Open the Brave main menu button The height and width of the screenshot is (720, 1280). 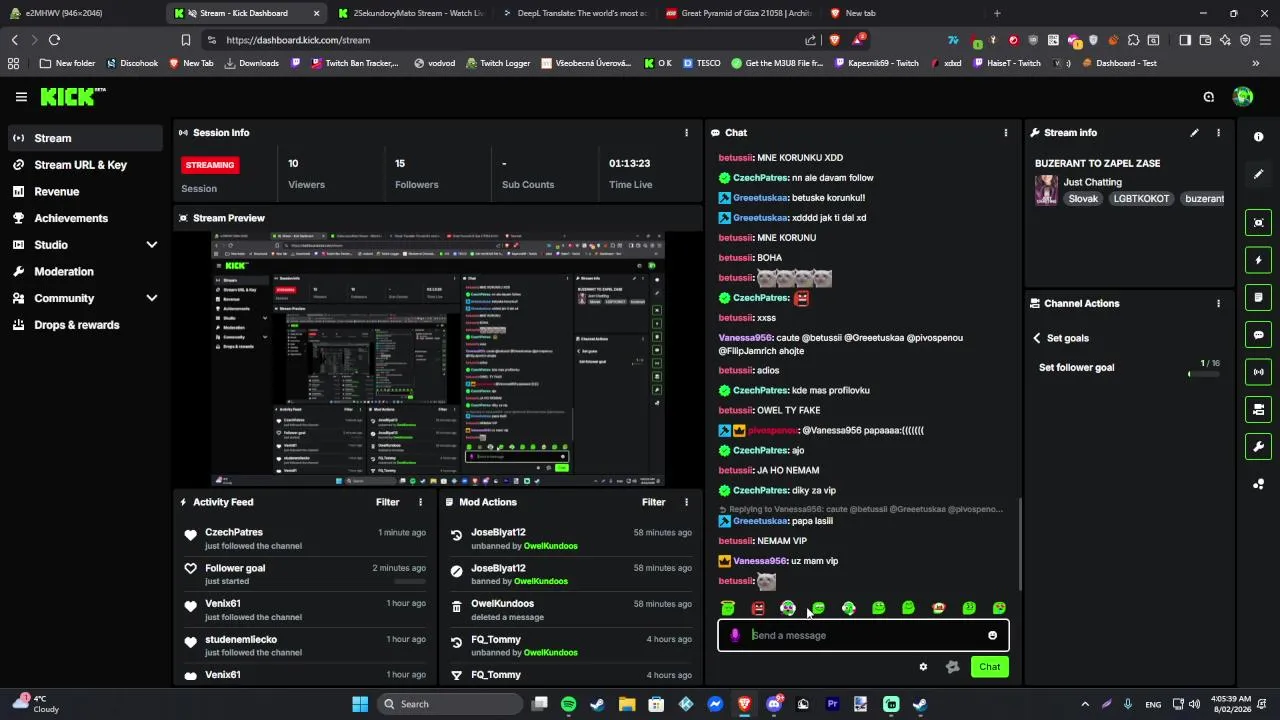click(x=1265, y=40)
